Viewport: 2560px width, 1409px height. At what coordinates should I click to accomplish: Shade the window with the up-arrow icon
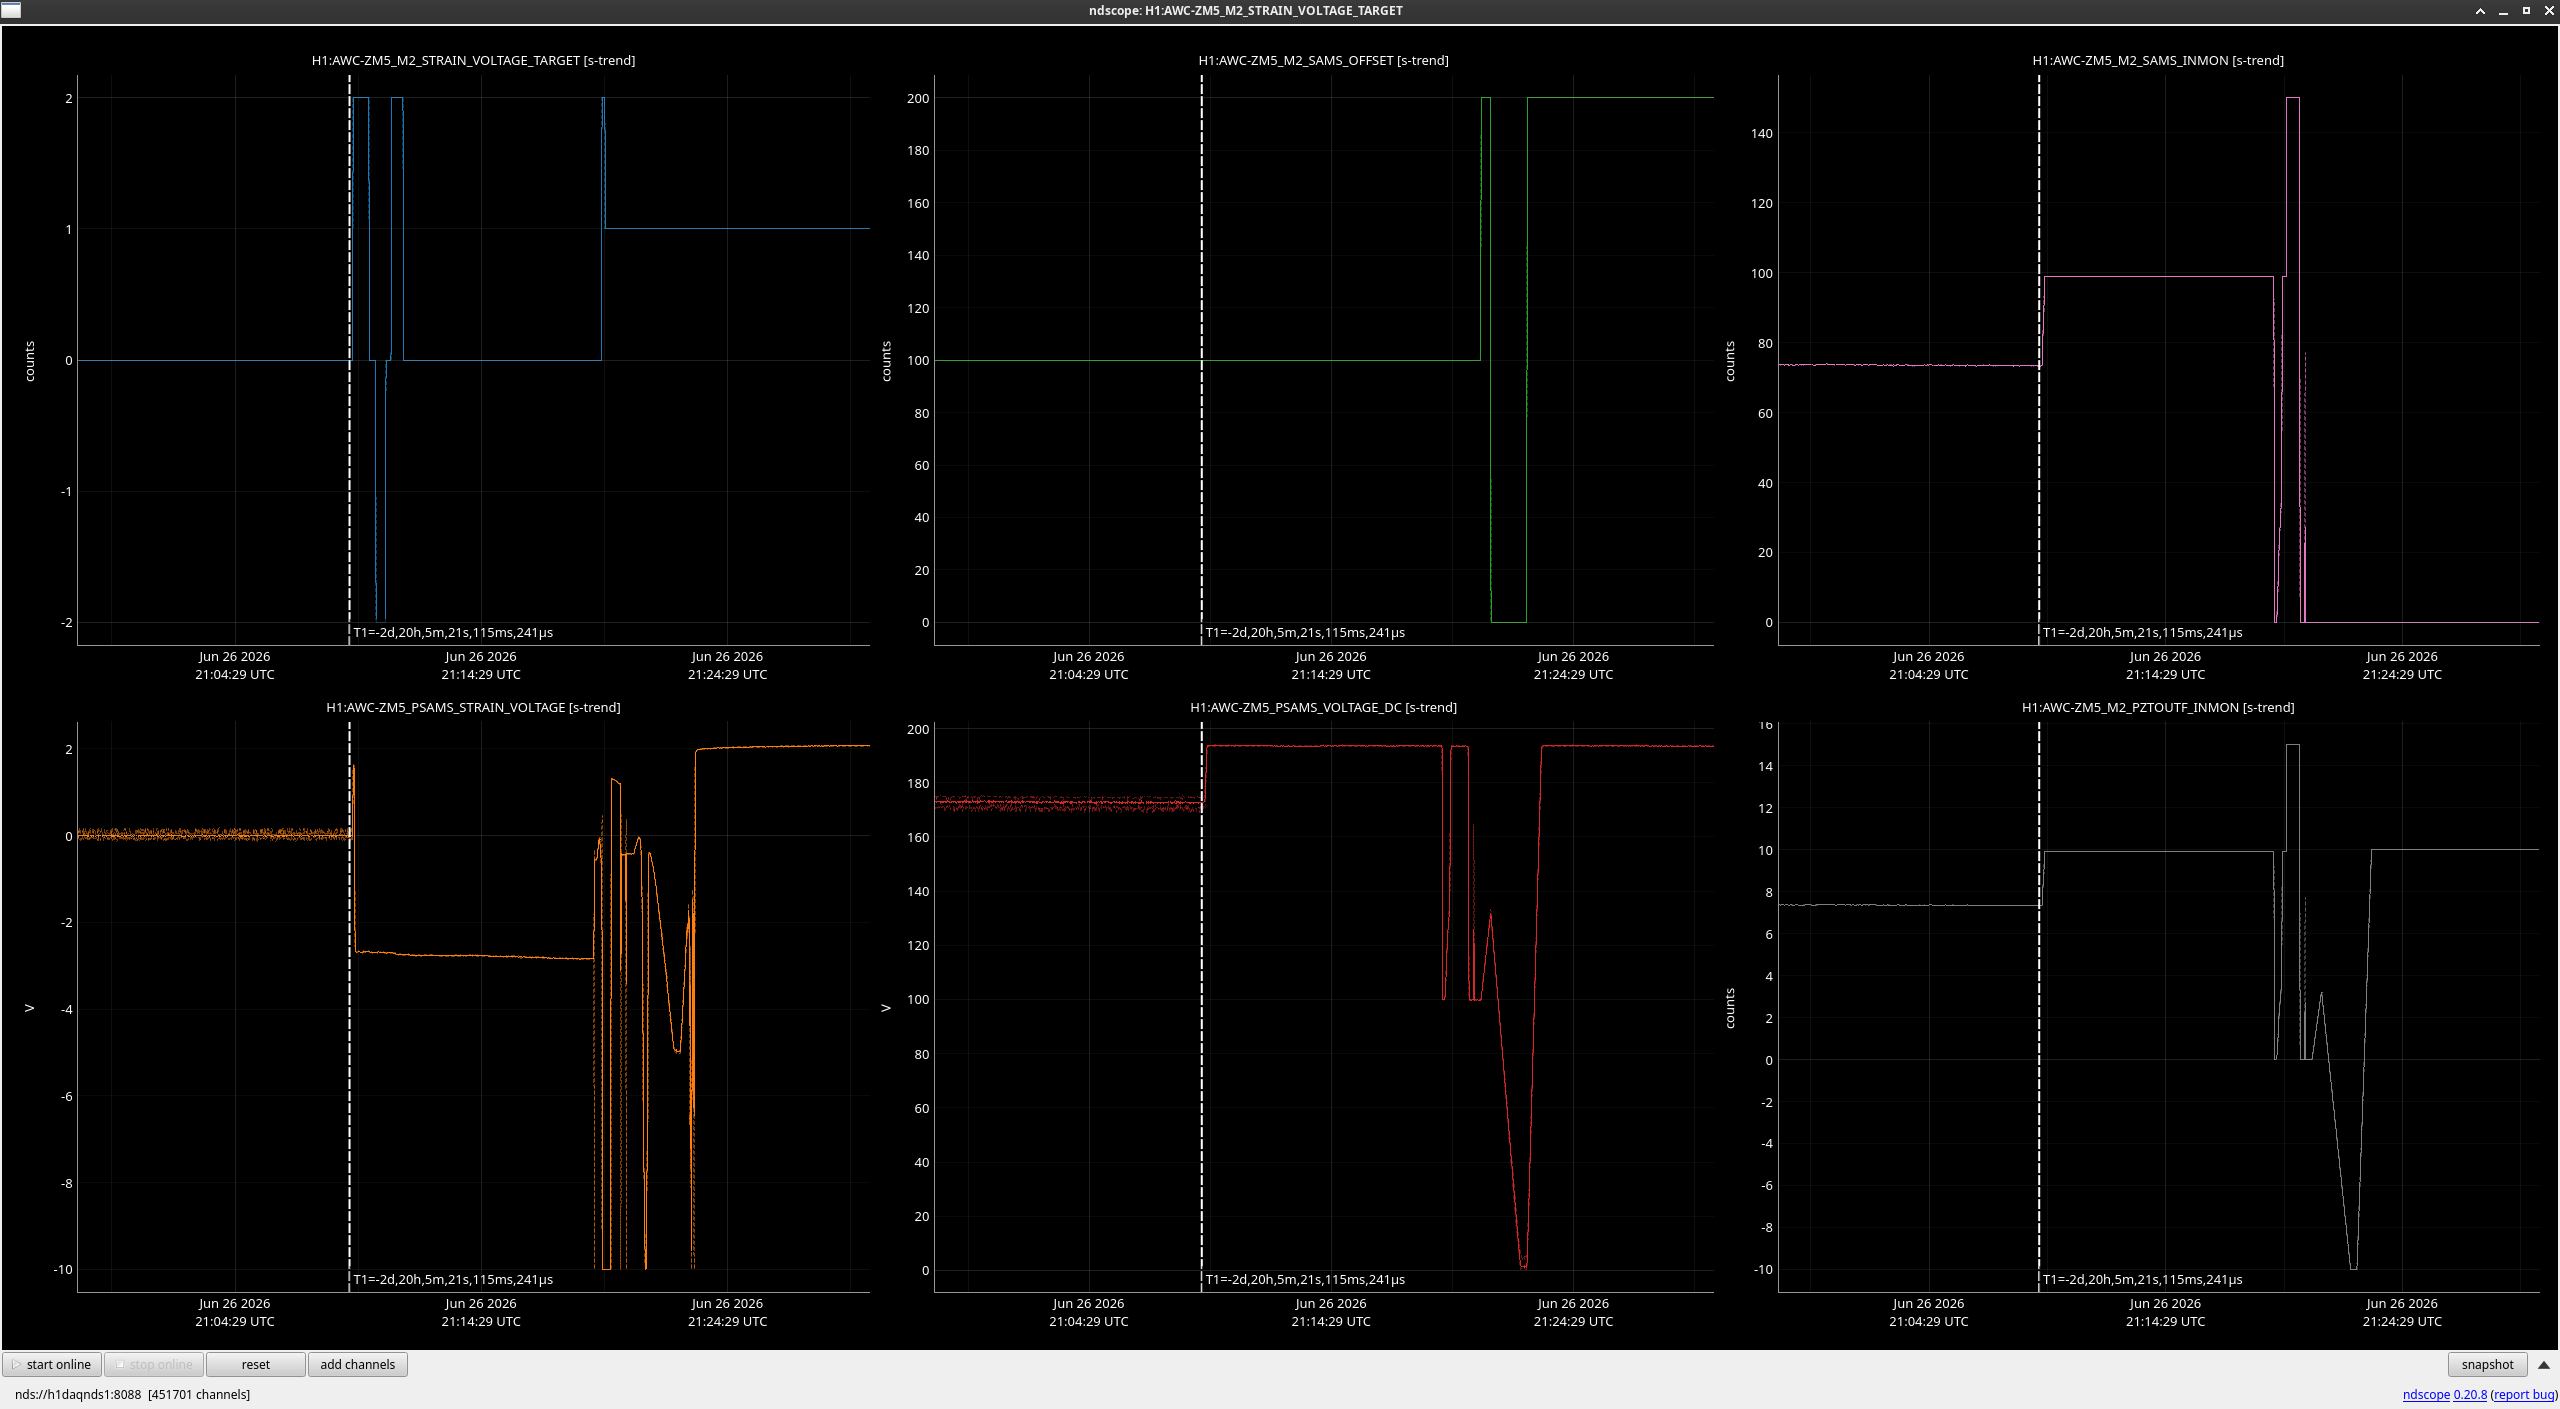point(2480,11)
